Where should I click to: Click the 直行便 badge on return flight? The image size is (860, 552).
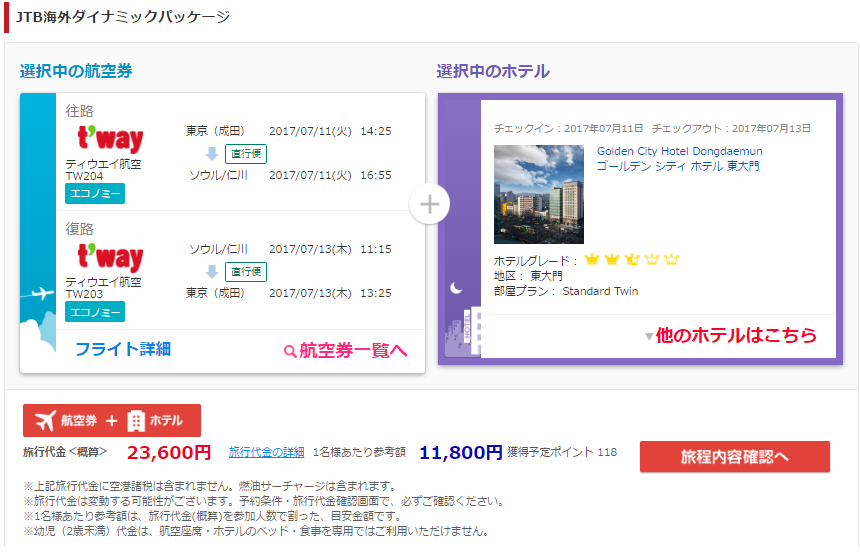point(246,272)
